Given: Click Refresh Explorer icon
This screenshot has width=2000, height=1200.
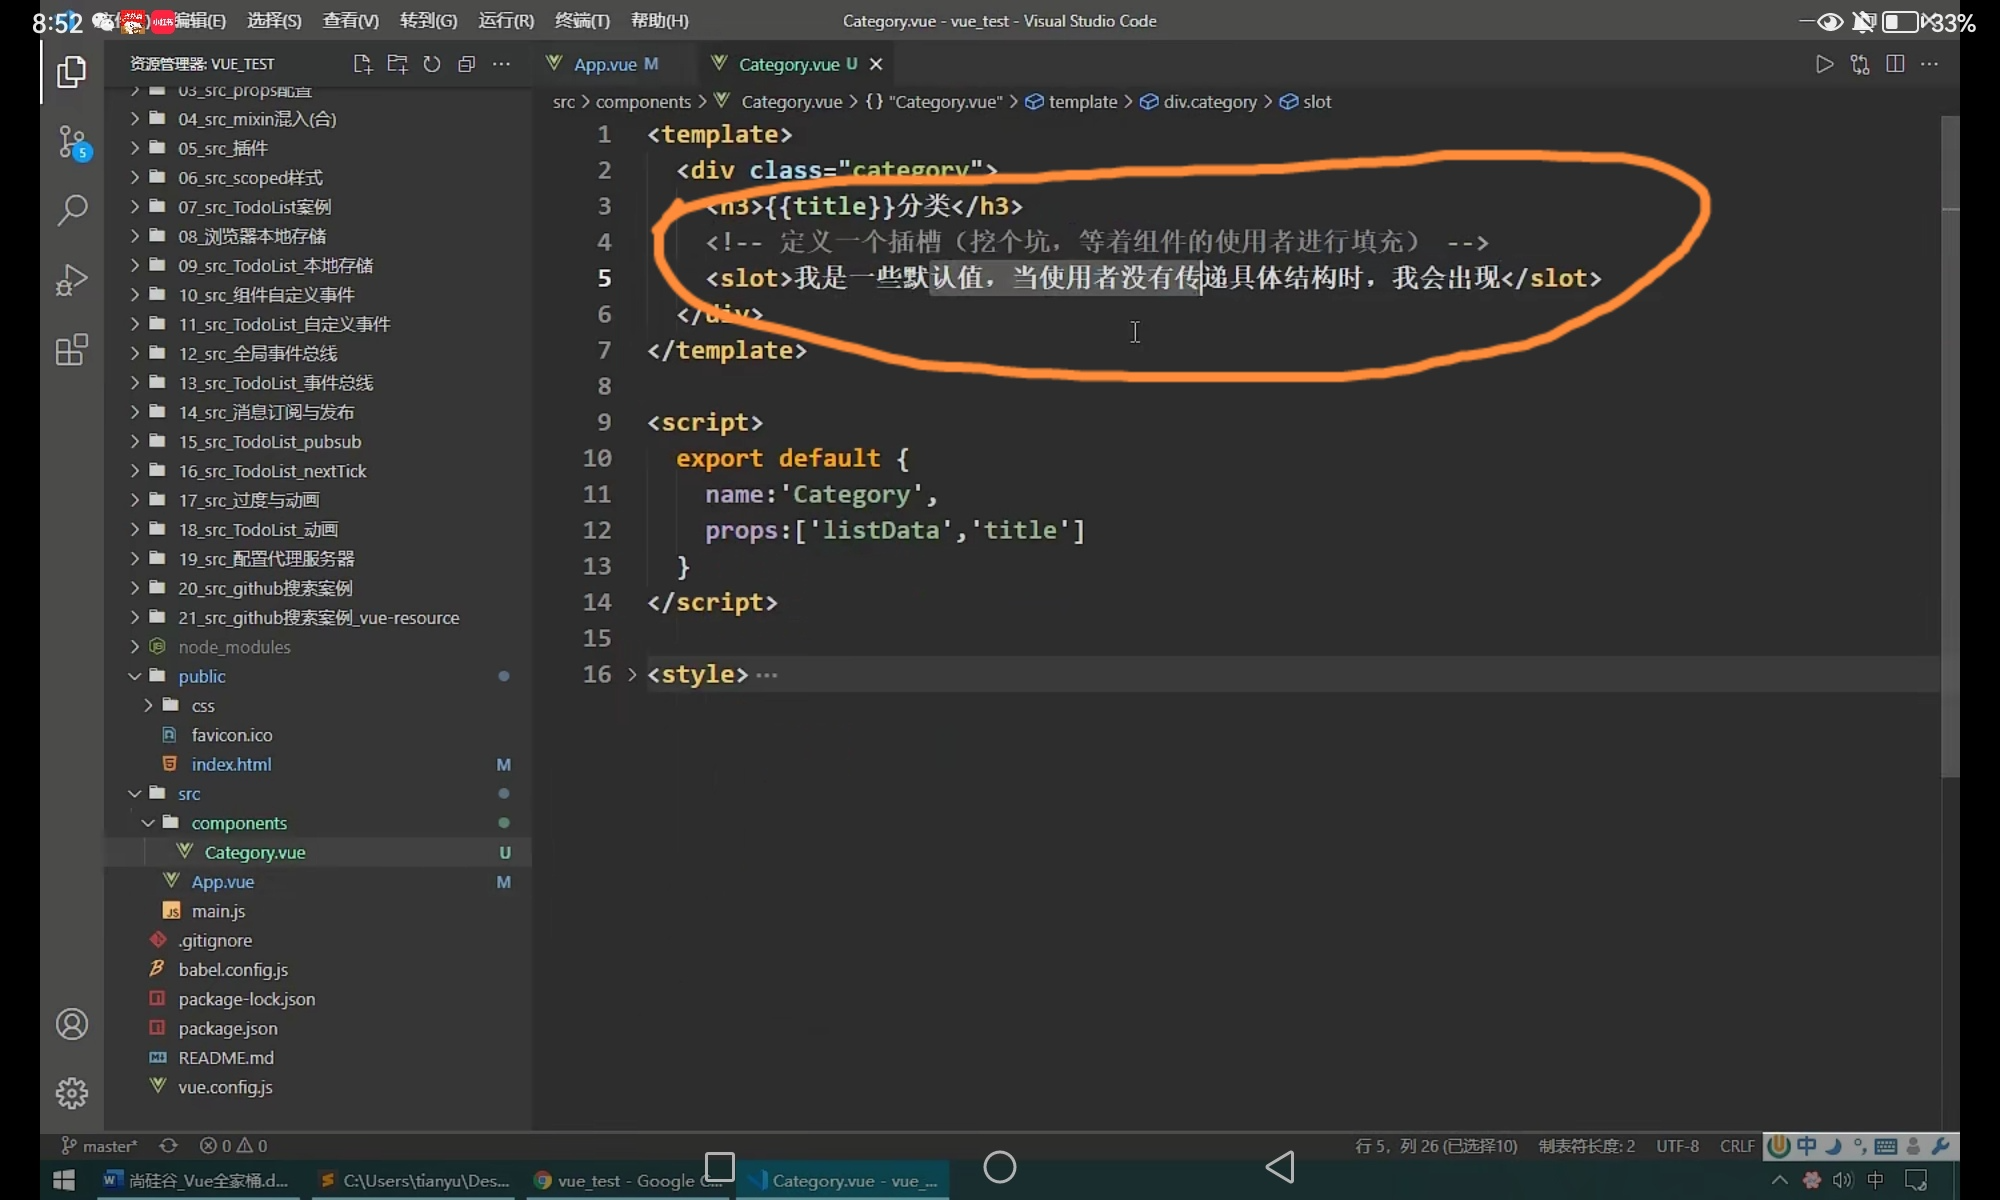Looking at the screenshot, I should coord(432,64).
